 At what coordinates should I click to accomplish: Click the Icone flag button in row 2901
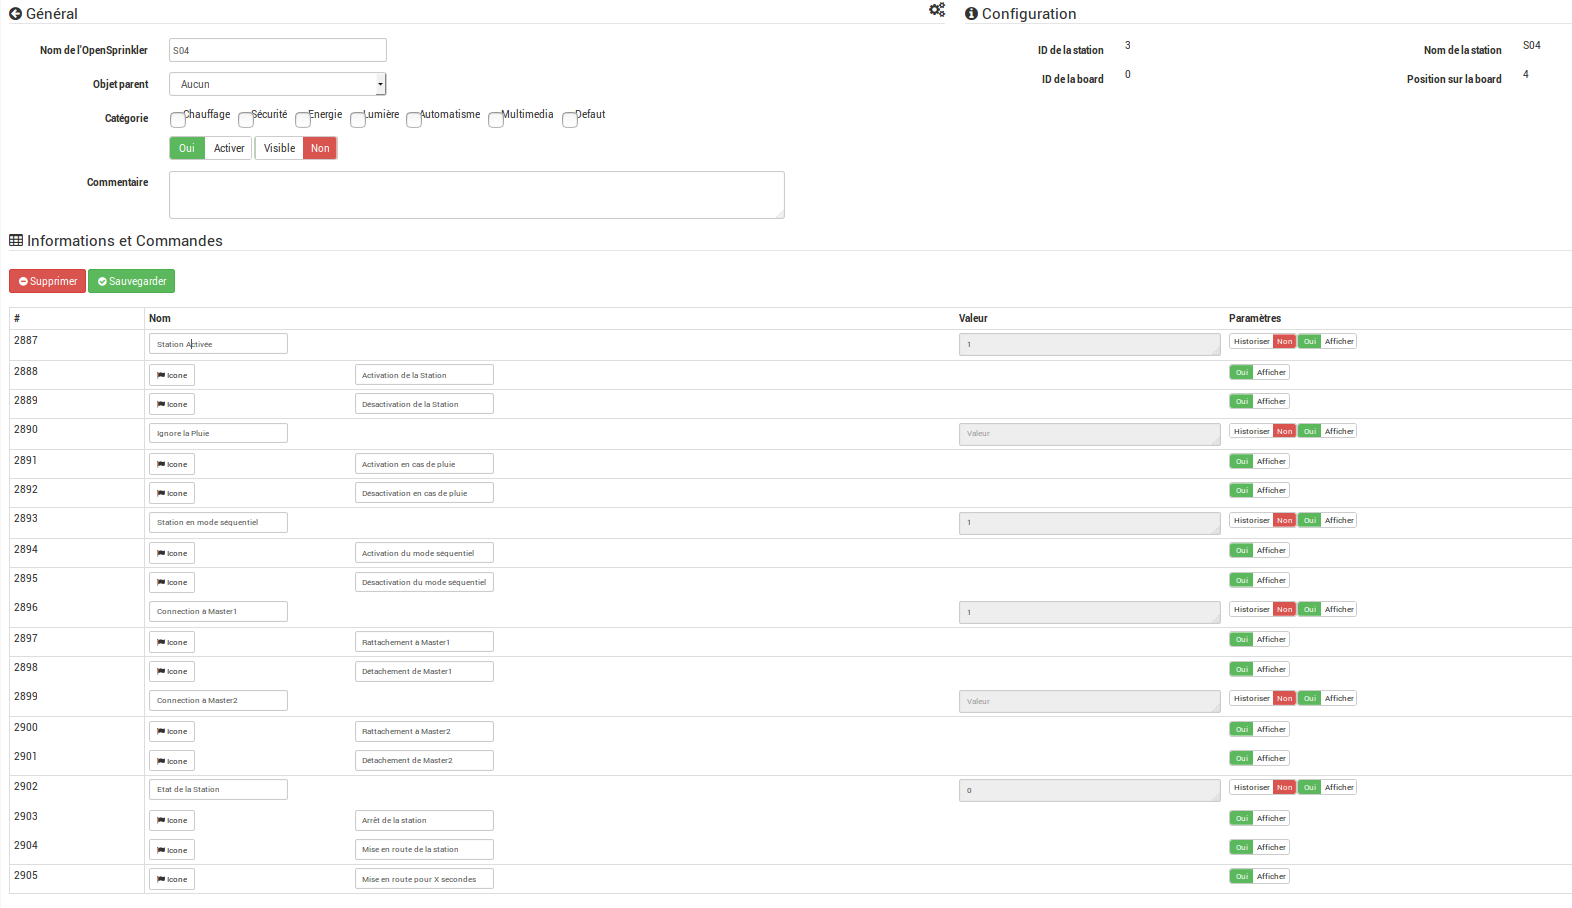click(172, 761)
